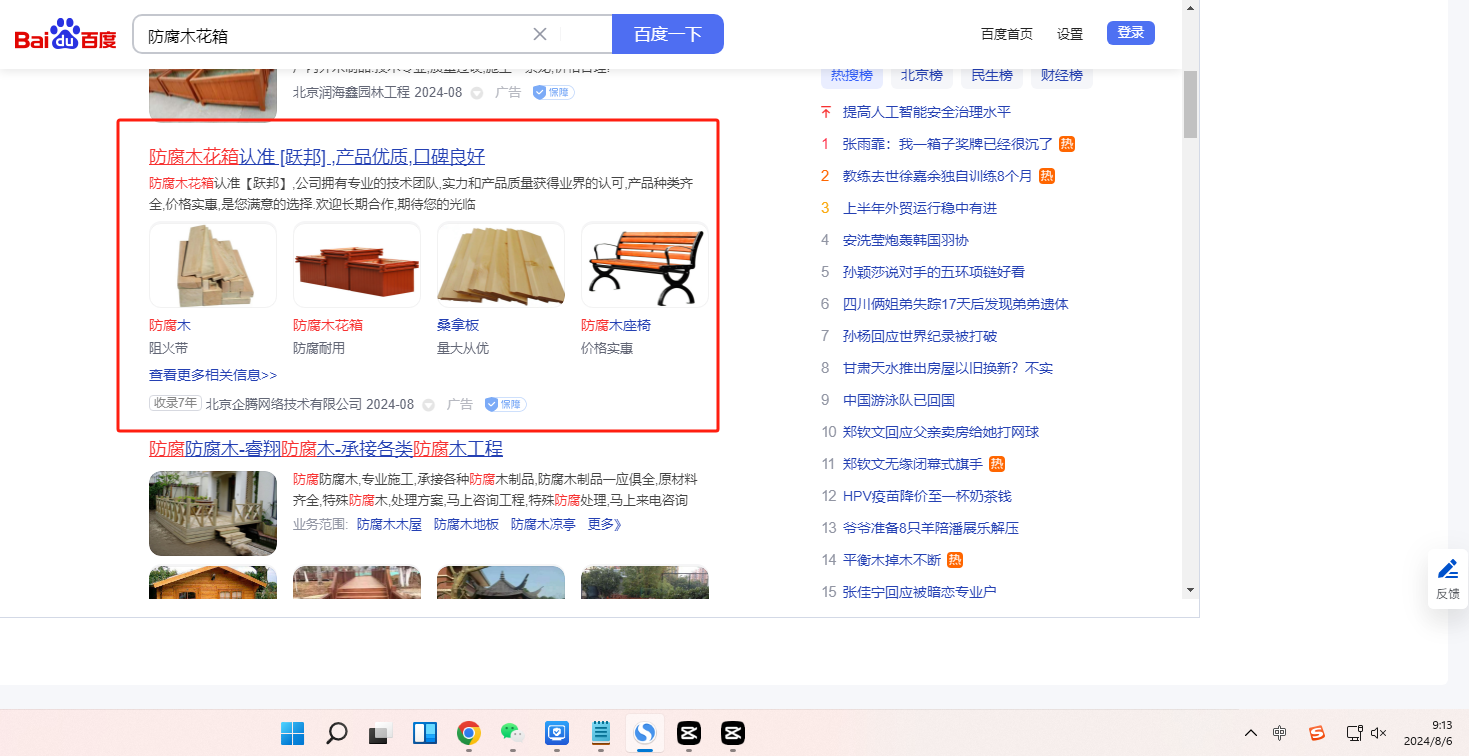Image resolution: width=1469 pixels, height=756 pixels.
Task: Click the Sogou input method tray icon
Action: pos(1317,733)
